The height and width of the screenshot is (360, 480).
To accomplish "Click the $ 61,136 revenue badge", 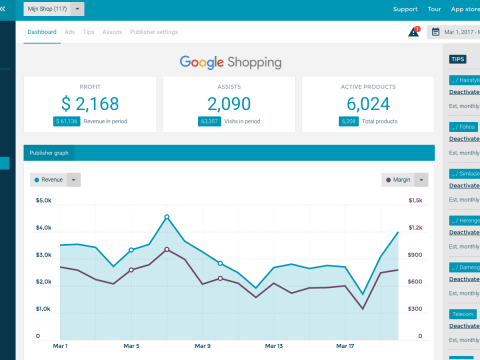I will 67,121.
